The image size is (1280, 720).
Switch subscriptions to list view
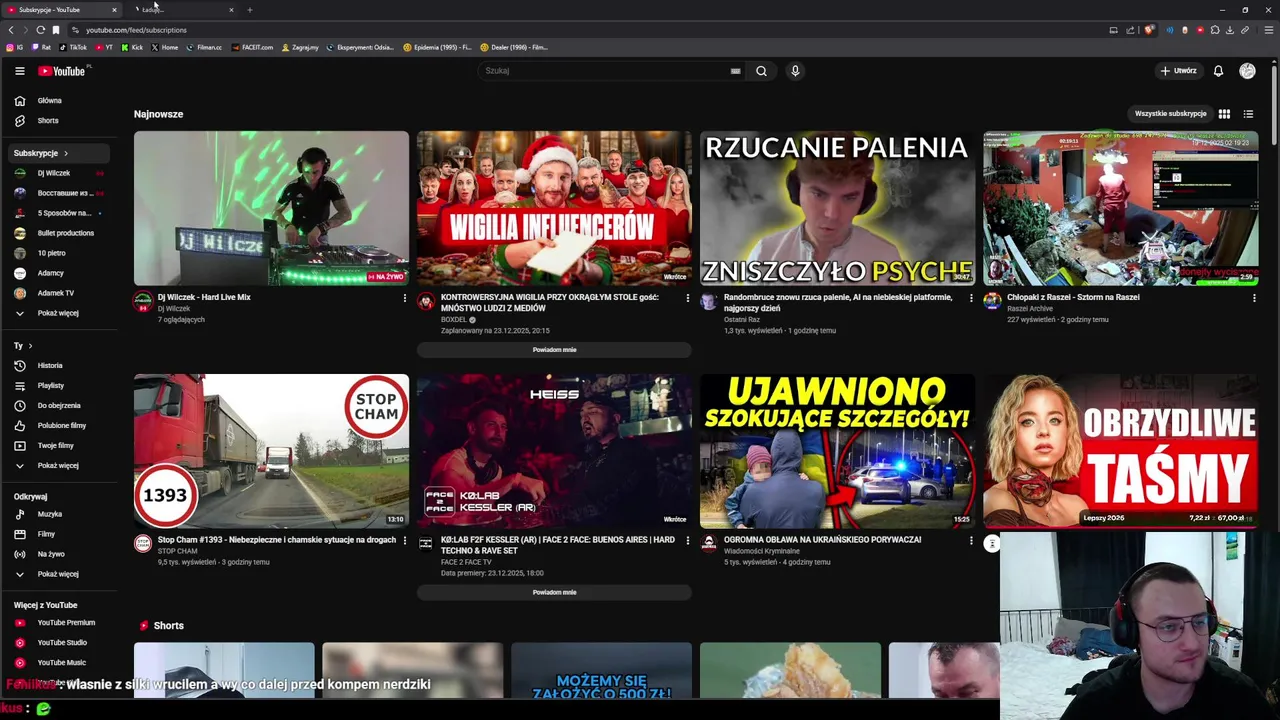pyautogui.click(x=1248, y=114)
